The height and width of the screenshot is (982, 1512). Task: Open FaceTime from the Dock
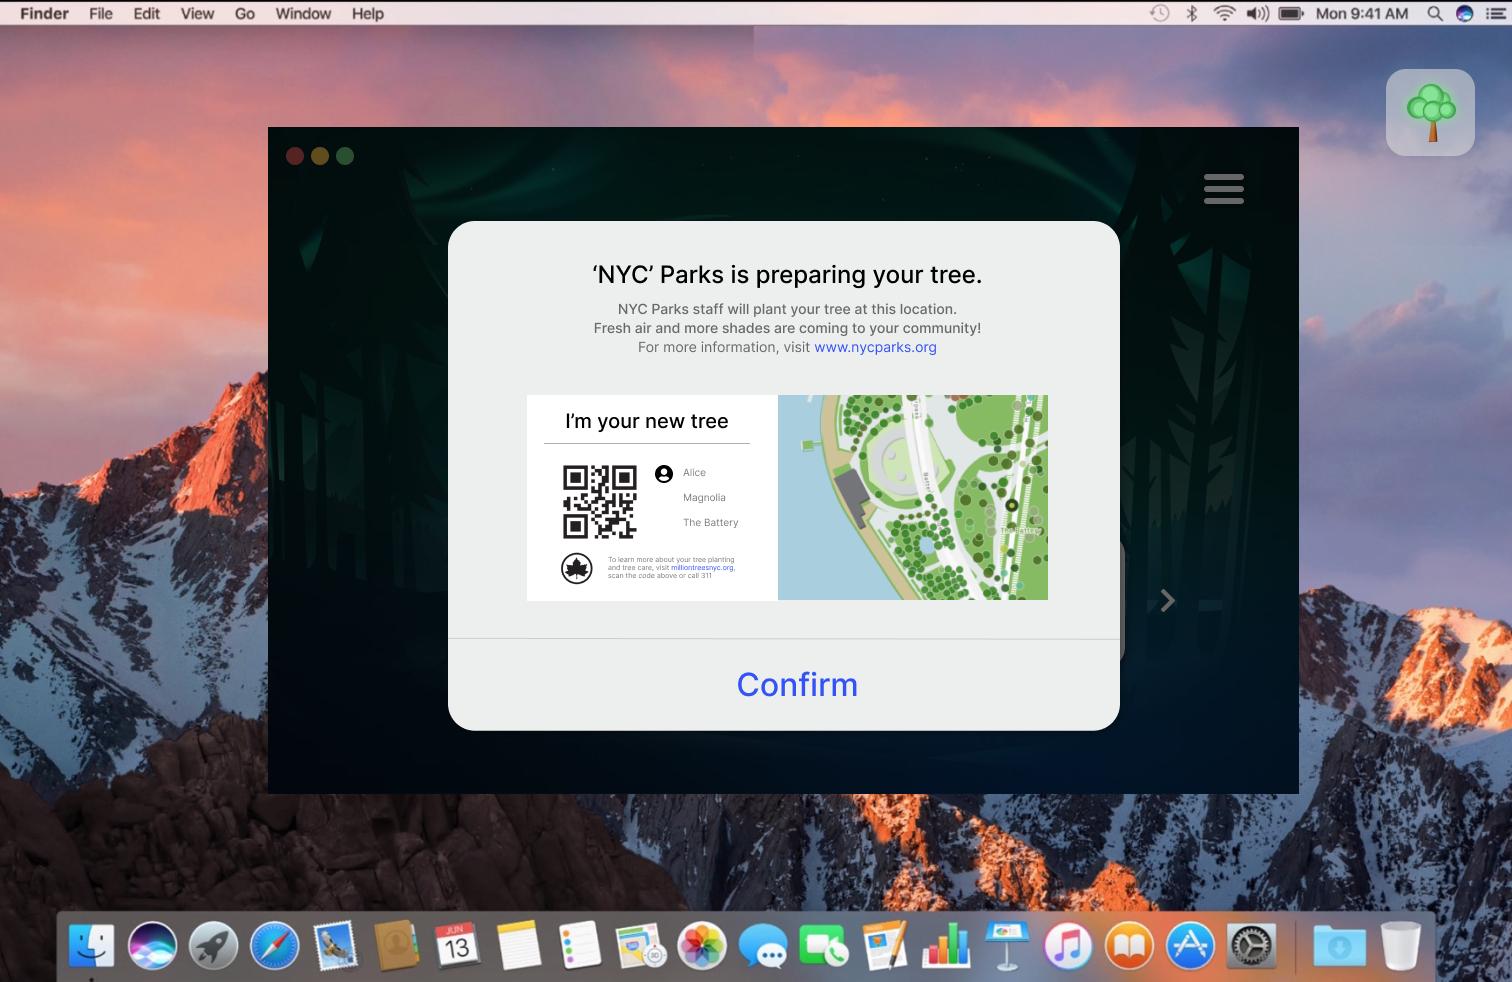824,945
